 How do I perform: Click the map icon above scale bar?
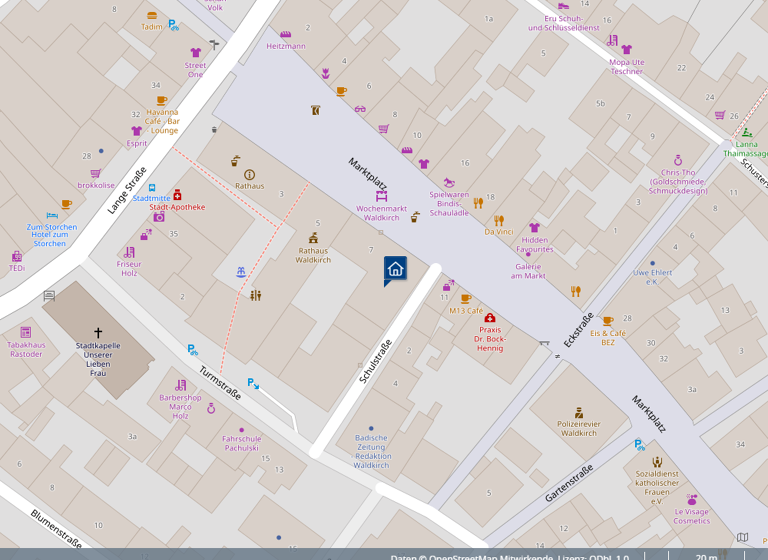742,538
